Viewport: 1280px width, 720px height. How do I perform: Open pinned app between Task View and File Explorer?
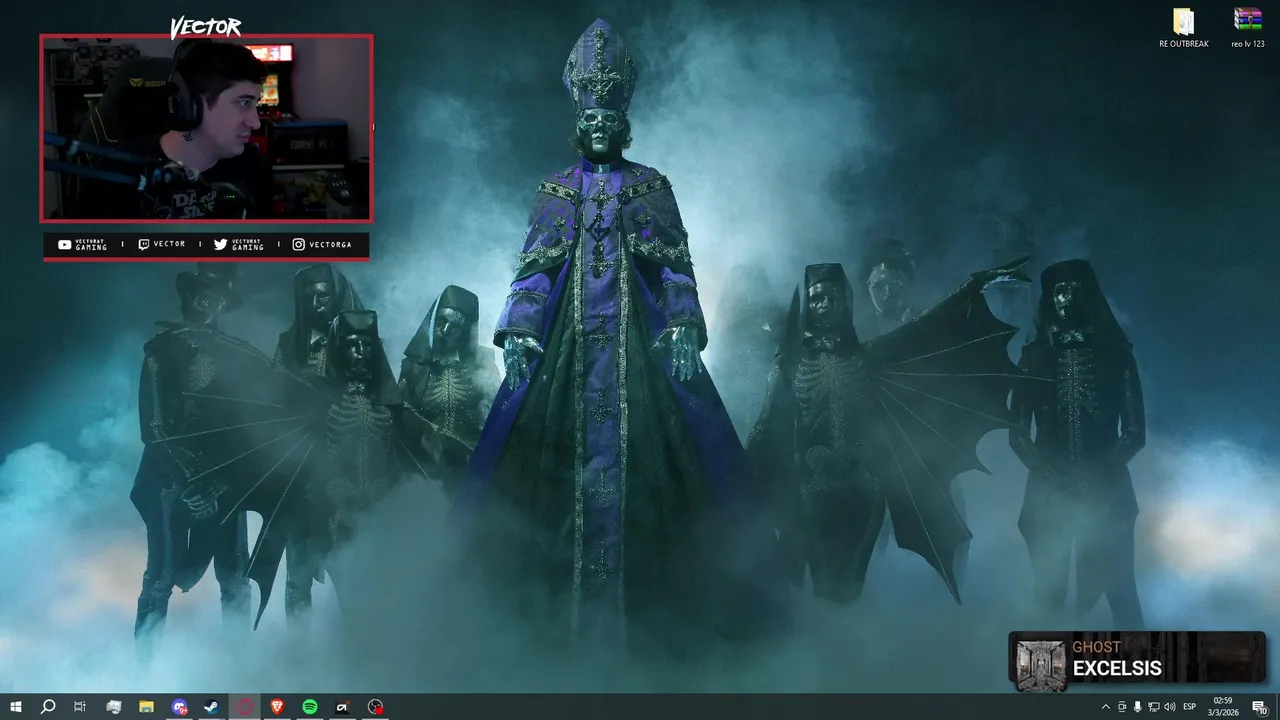tap(114, 707)
